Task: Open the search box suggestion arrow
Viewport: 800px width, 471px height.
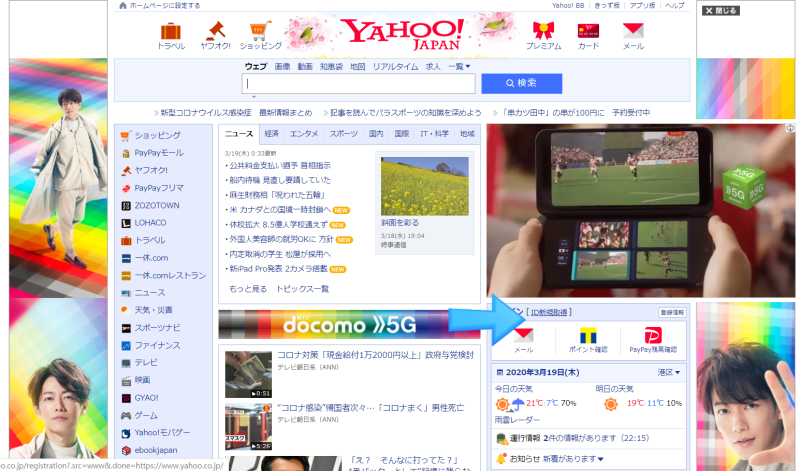Action: pyautogui.click(x=254, y=96)
